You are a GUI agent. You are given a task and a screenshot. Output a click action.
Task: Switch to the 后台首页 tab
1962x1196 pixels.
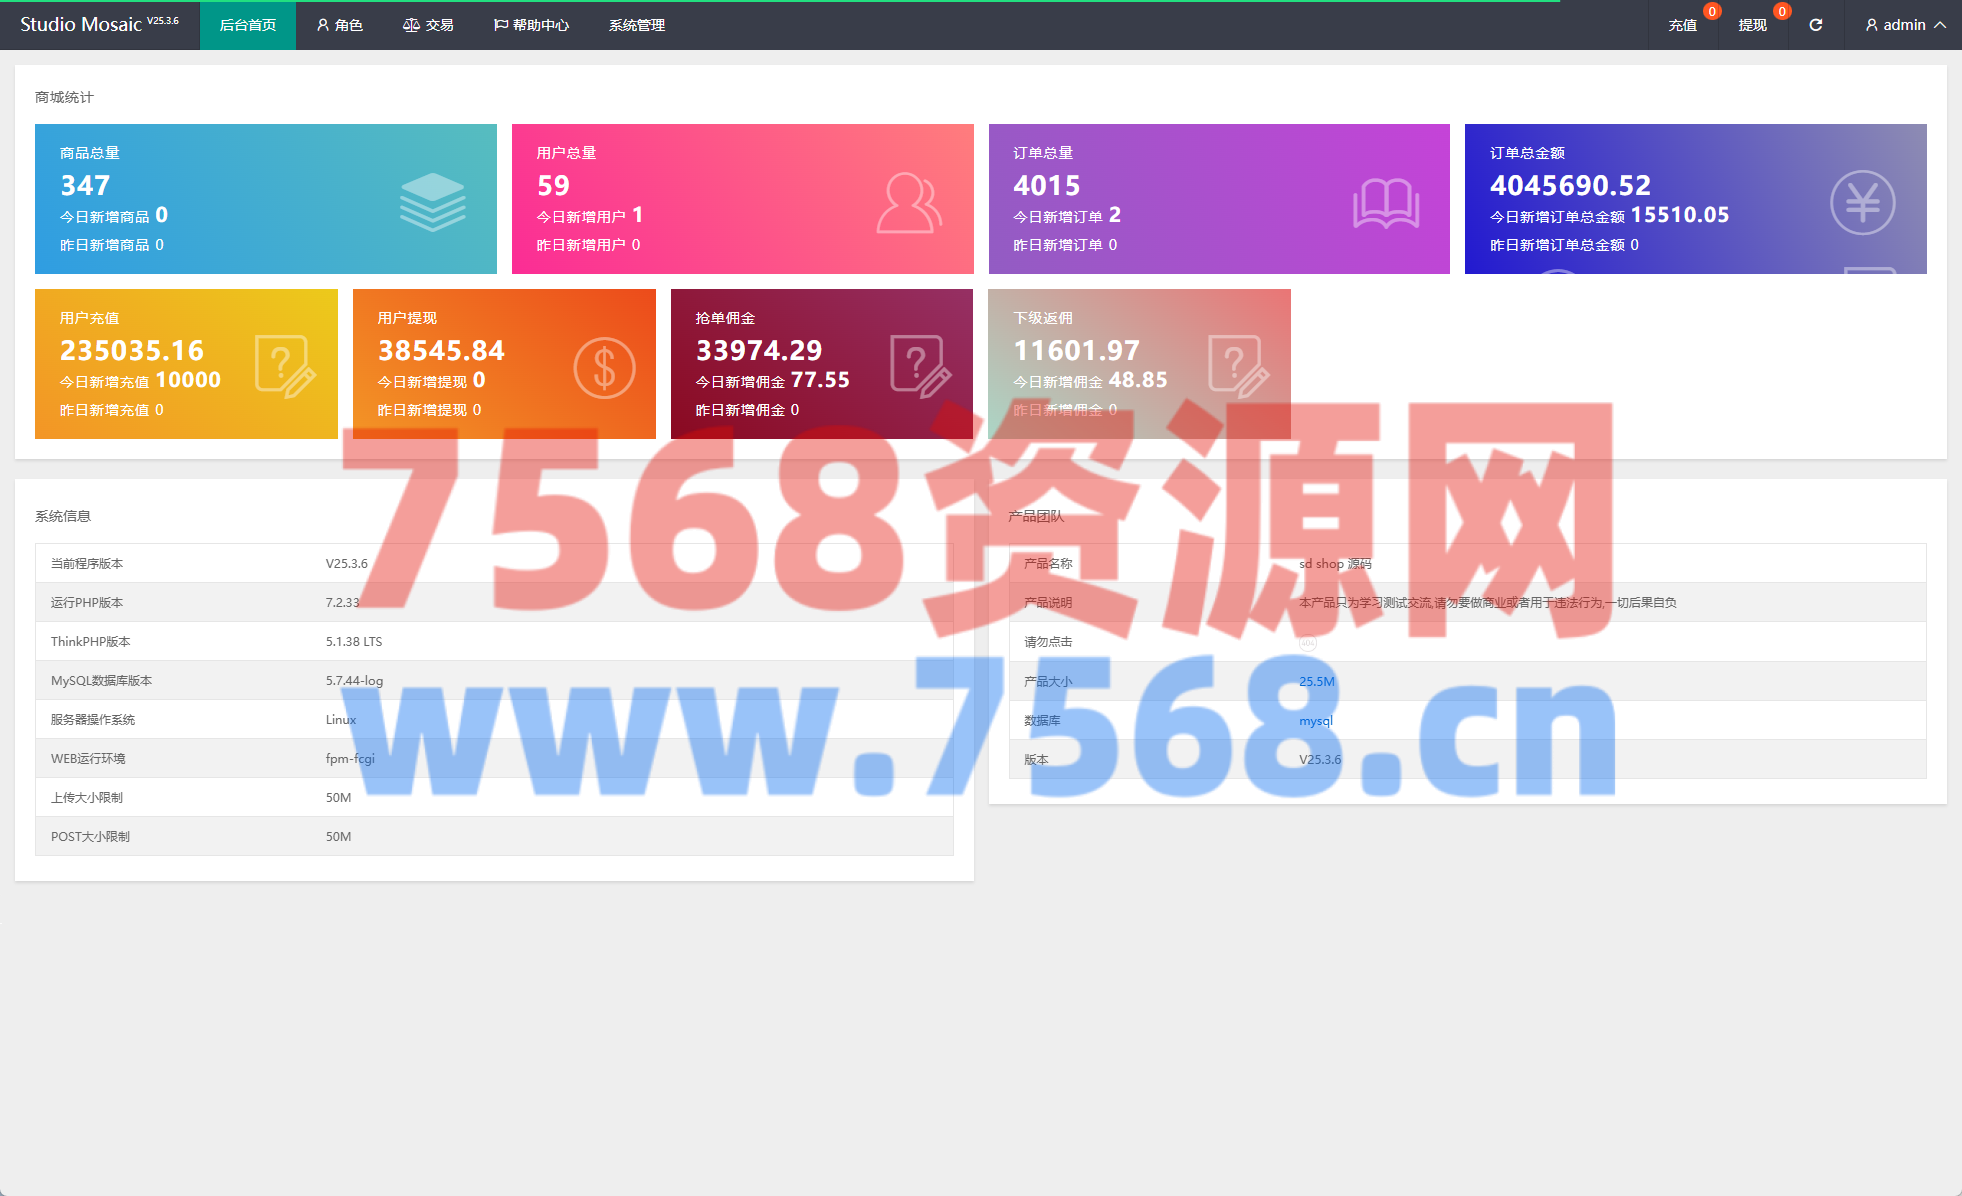[248, 25]
